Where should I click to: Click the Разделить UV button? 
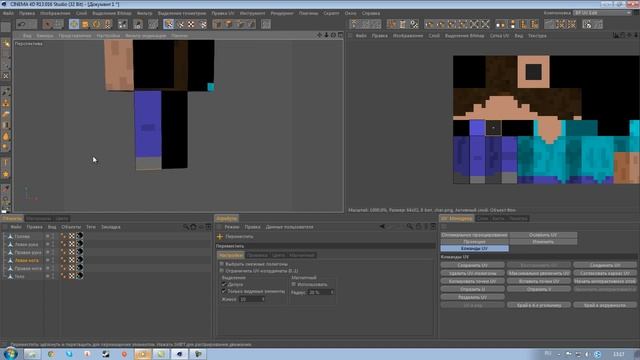click(472, 297)
